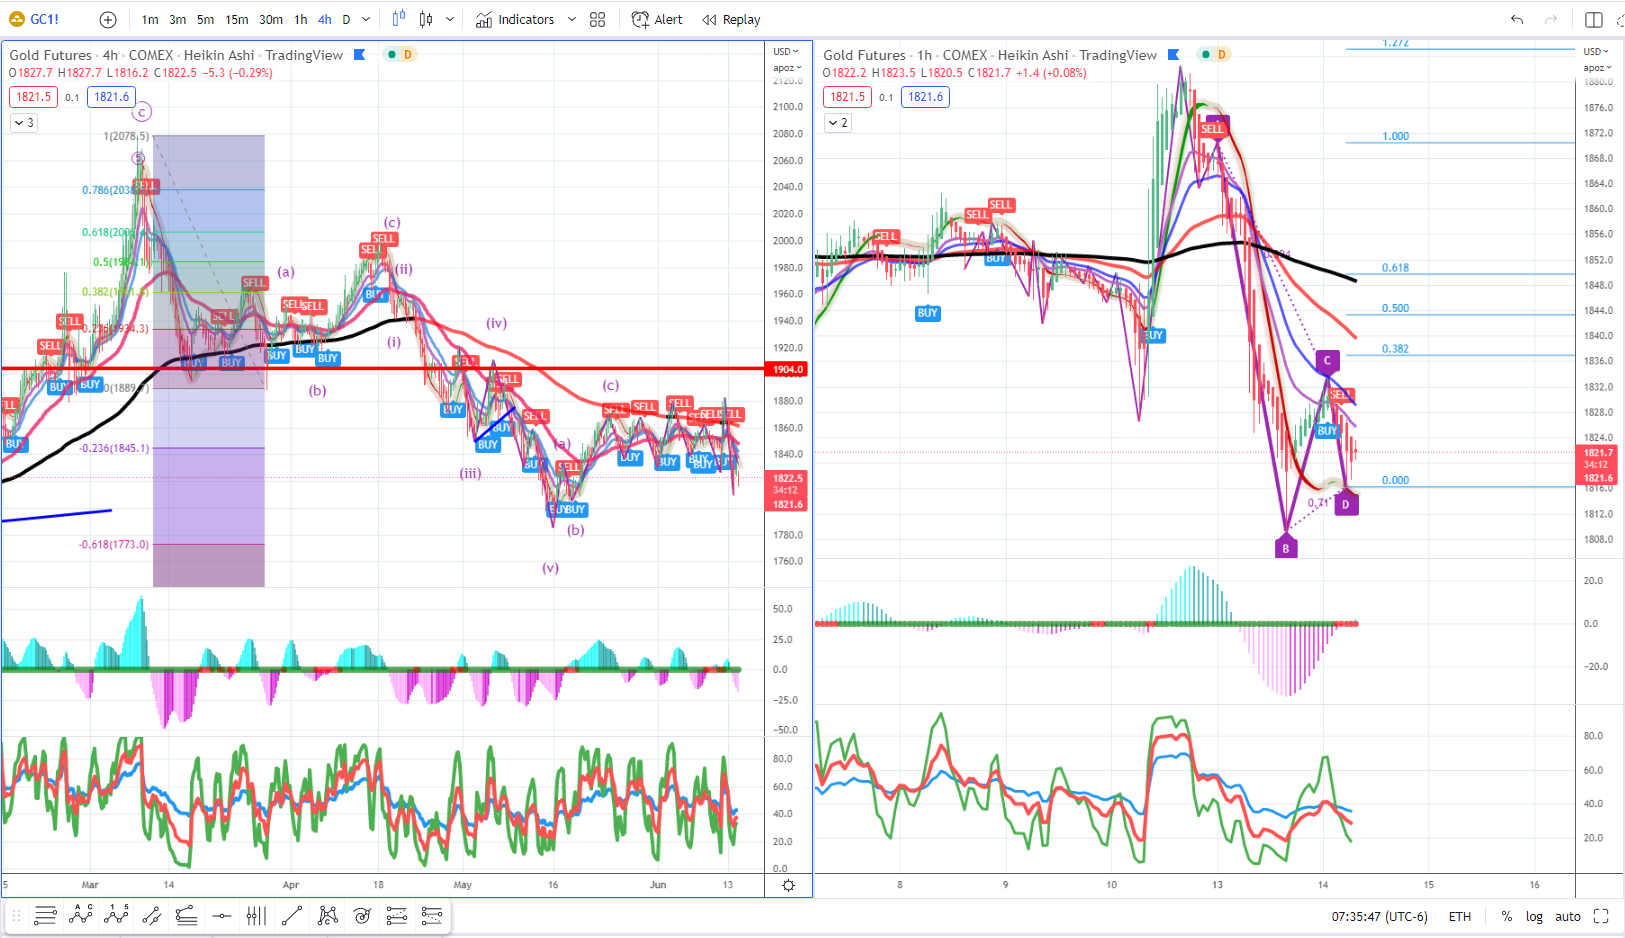Open the Indicators dialog
This screenshot has height=938, width=1625.
coord(515,20)
